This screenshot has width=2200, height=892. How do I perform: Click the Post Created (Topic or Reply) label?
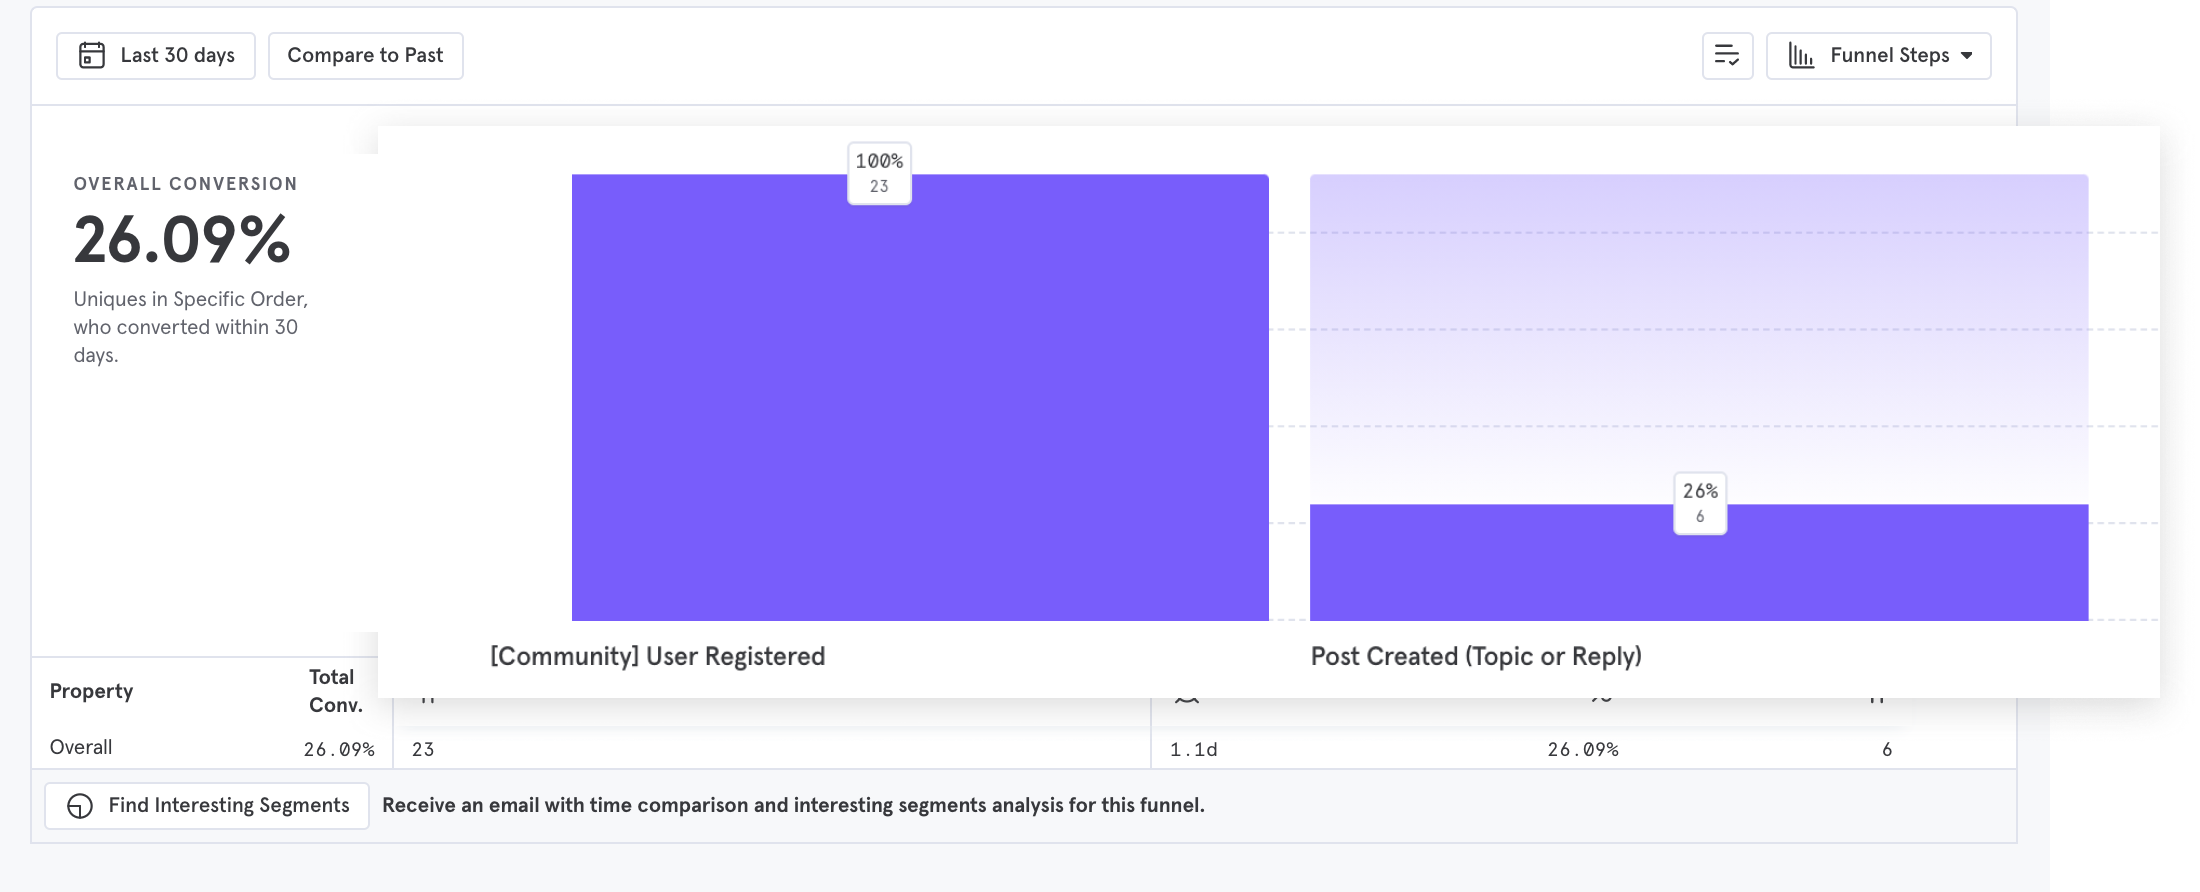pos(1476,657)
